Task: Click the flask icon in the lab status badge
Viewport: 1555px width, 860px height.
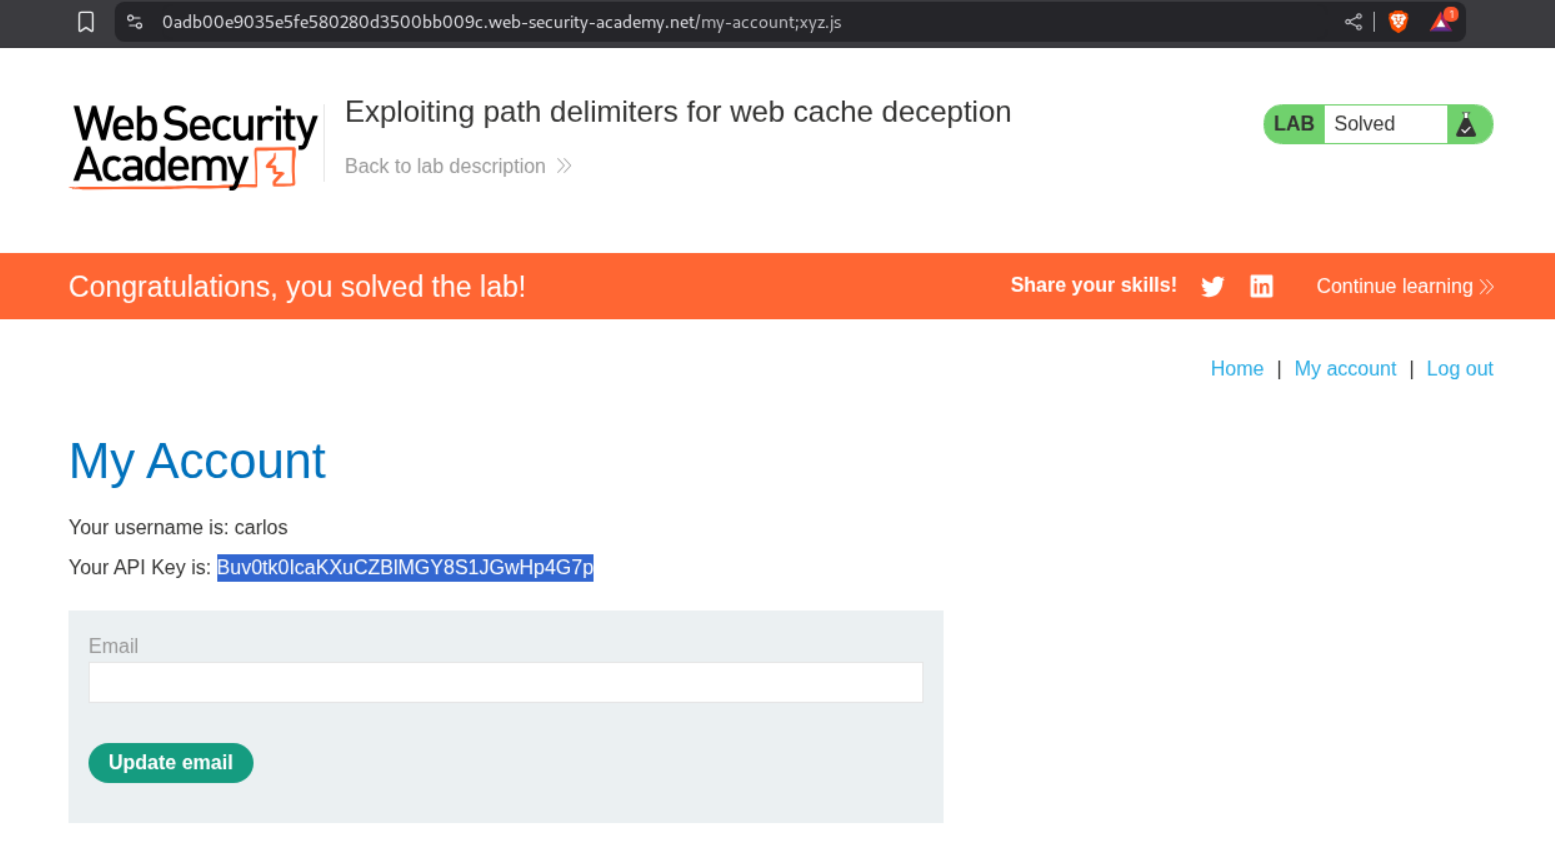Action: coord(1466,125)
